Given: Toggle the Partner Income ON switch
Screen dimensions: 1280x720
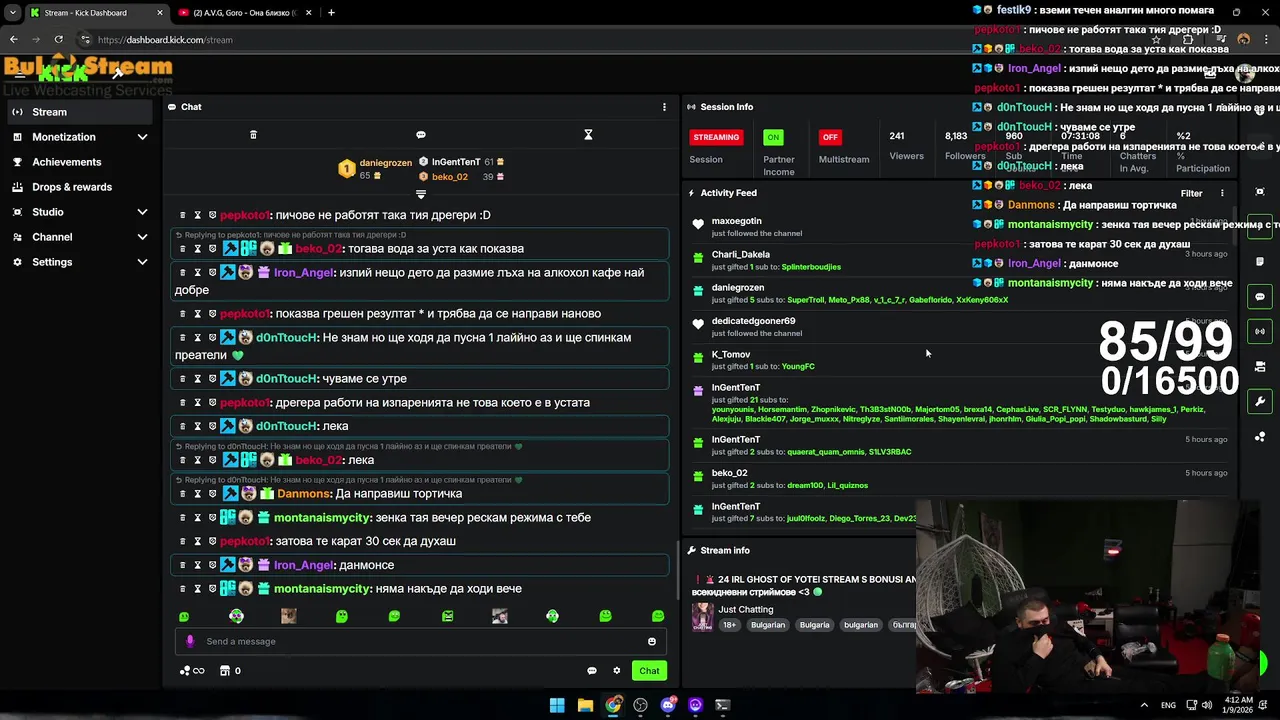Looking at the screenshot, I should [x=773, y=137].
